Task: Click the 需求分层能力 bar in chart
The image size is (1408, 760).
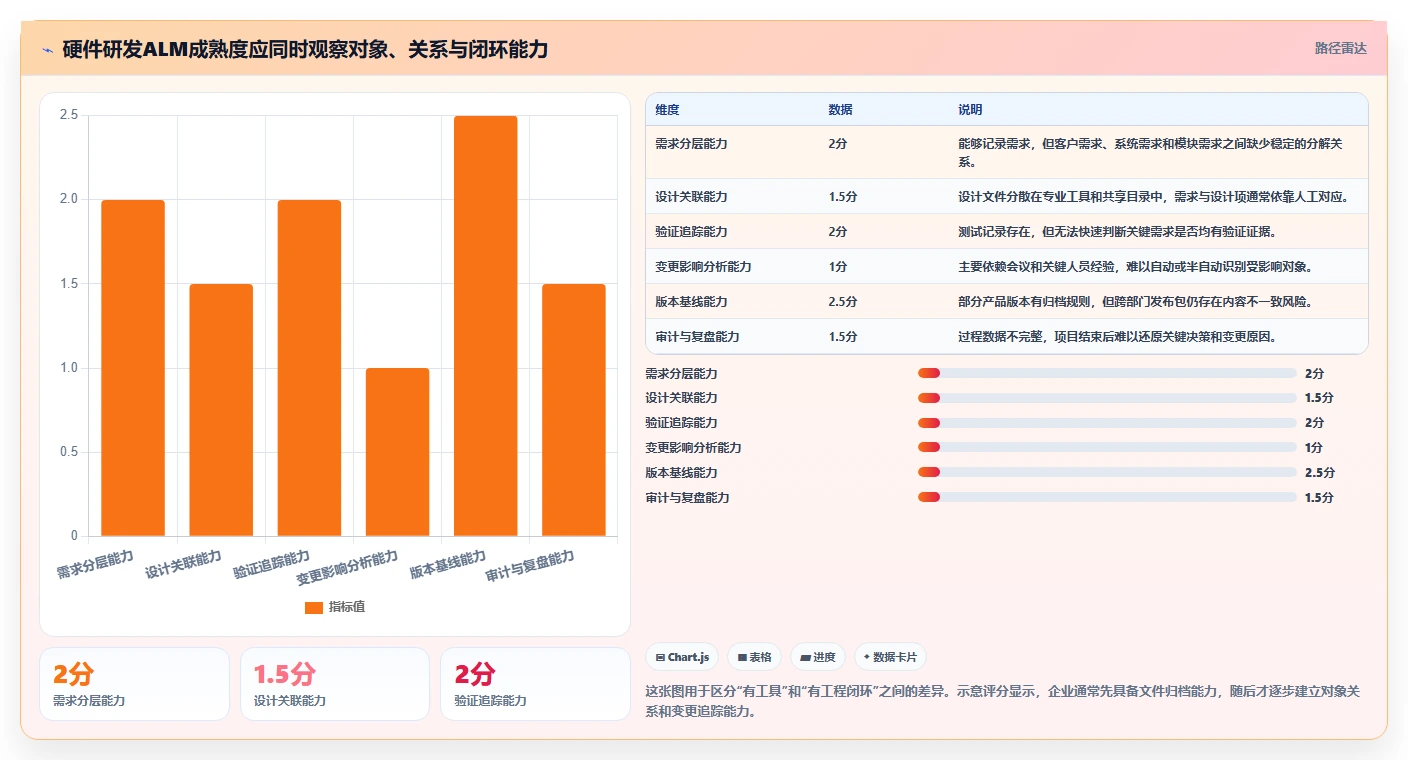Action: coord(133,368)
